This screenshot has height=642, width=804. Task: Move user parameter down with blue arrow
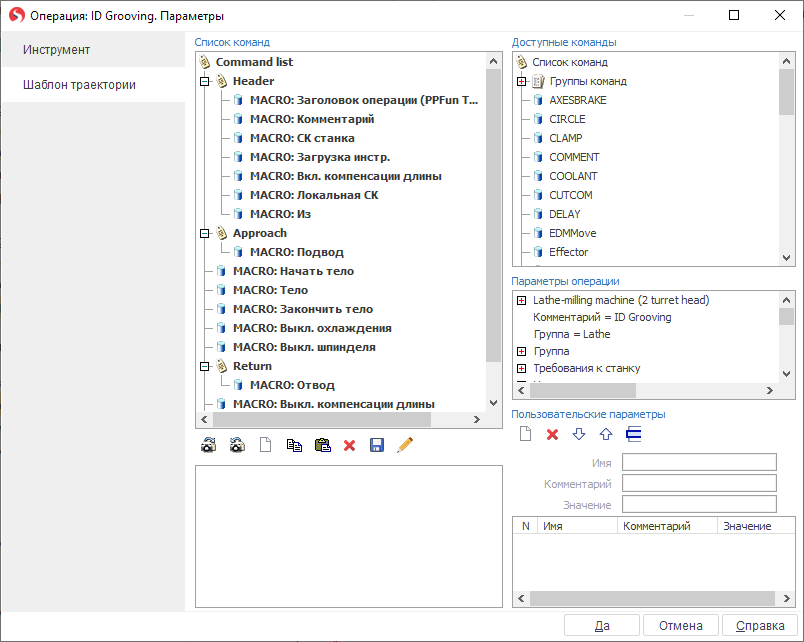pyautogui.click(x=579, y=434)
